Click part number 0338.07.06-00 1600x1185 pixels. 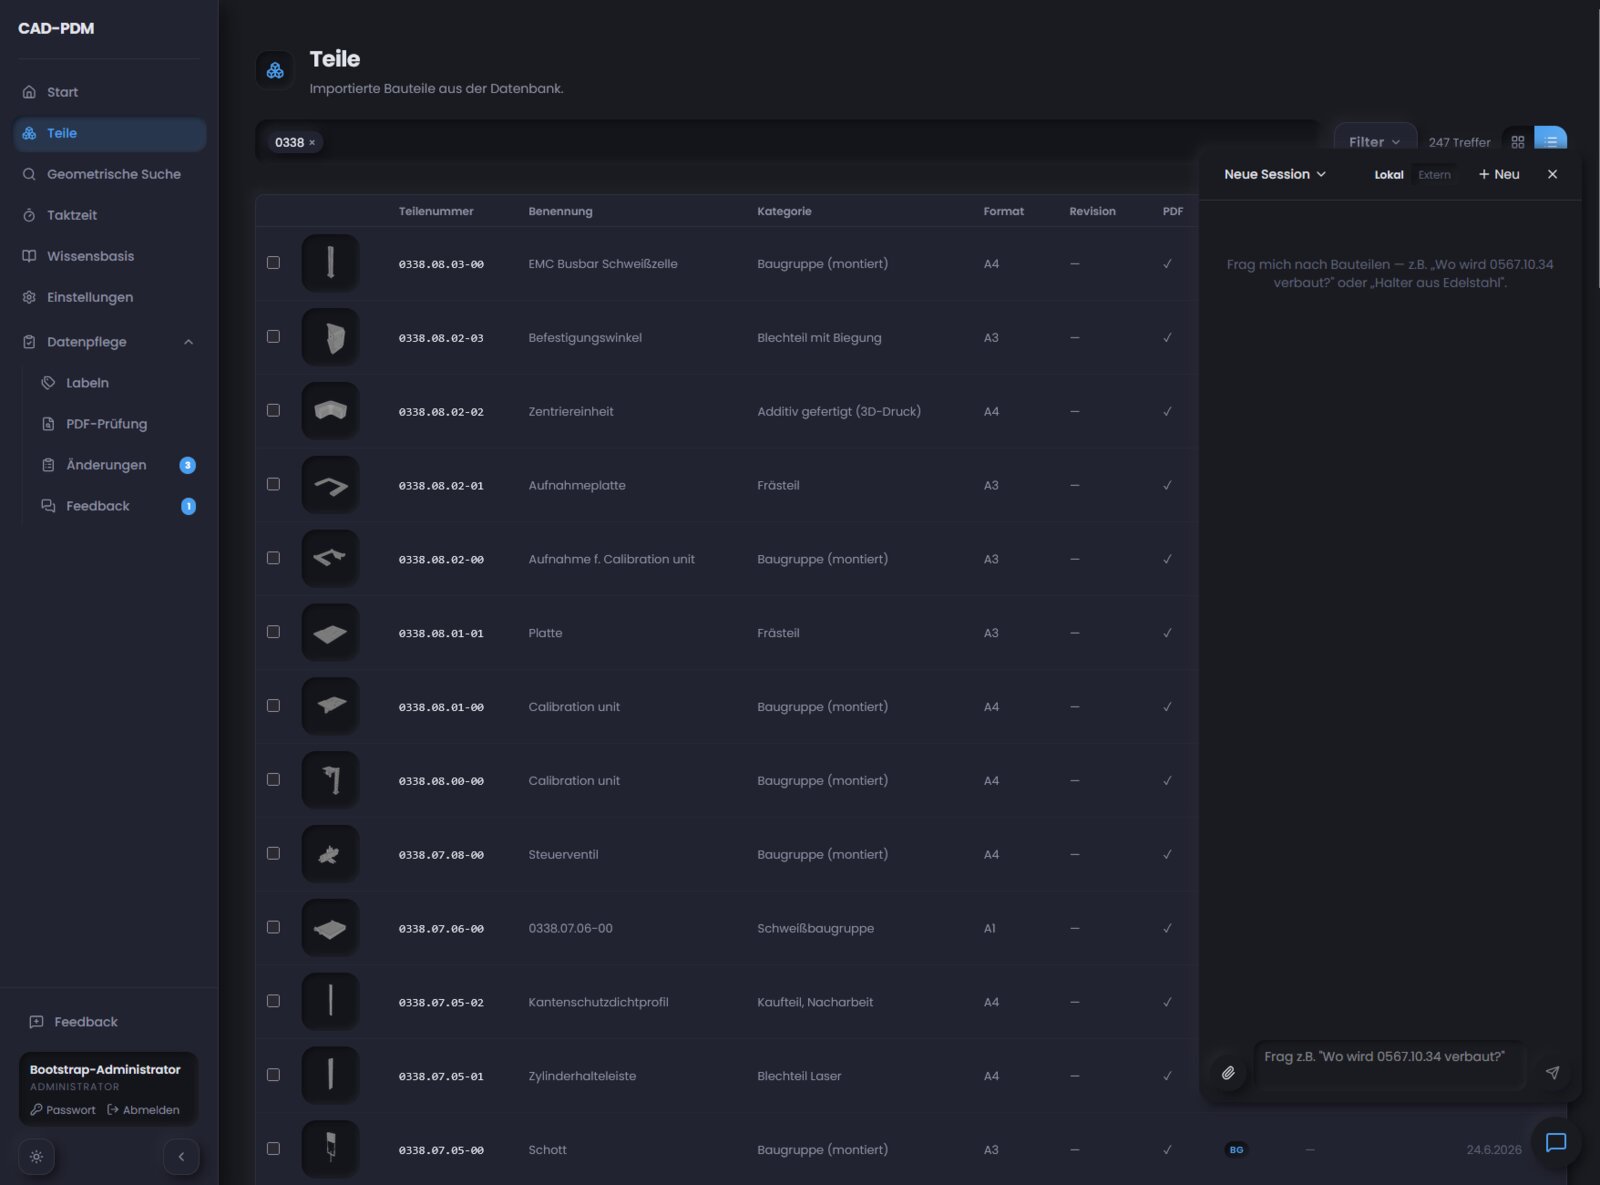pos(441,929)
